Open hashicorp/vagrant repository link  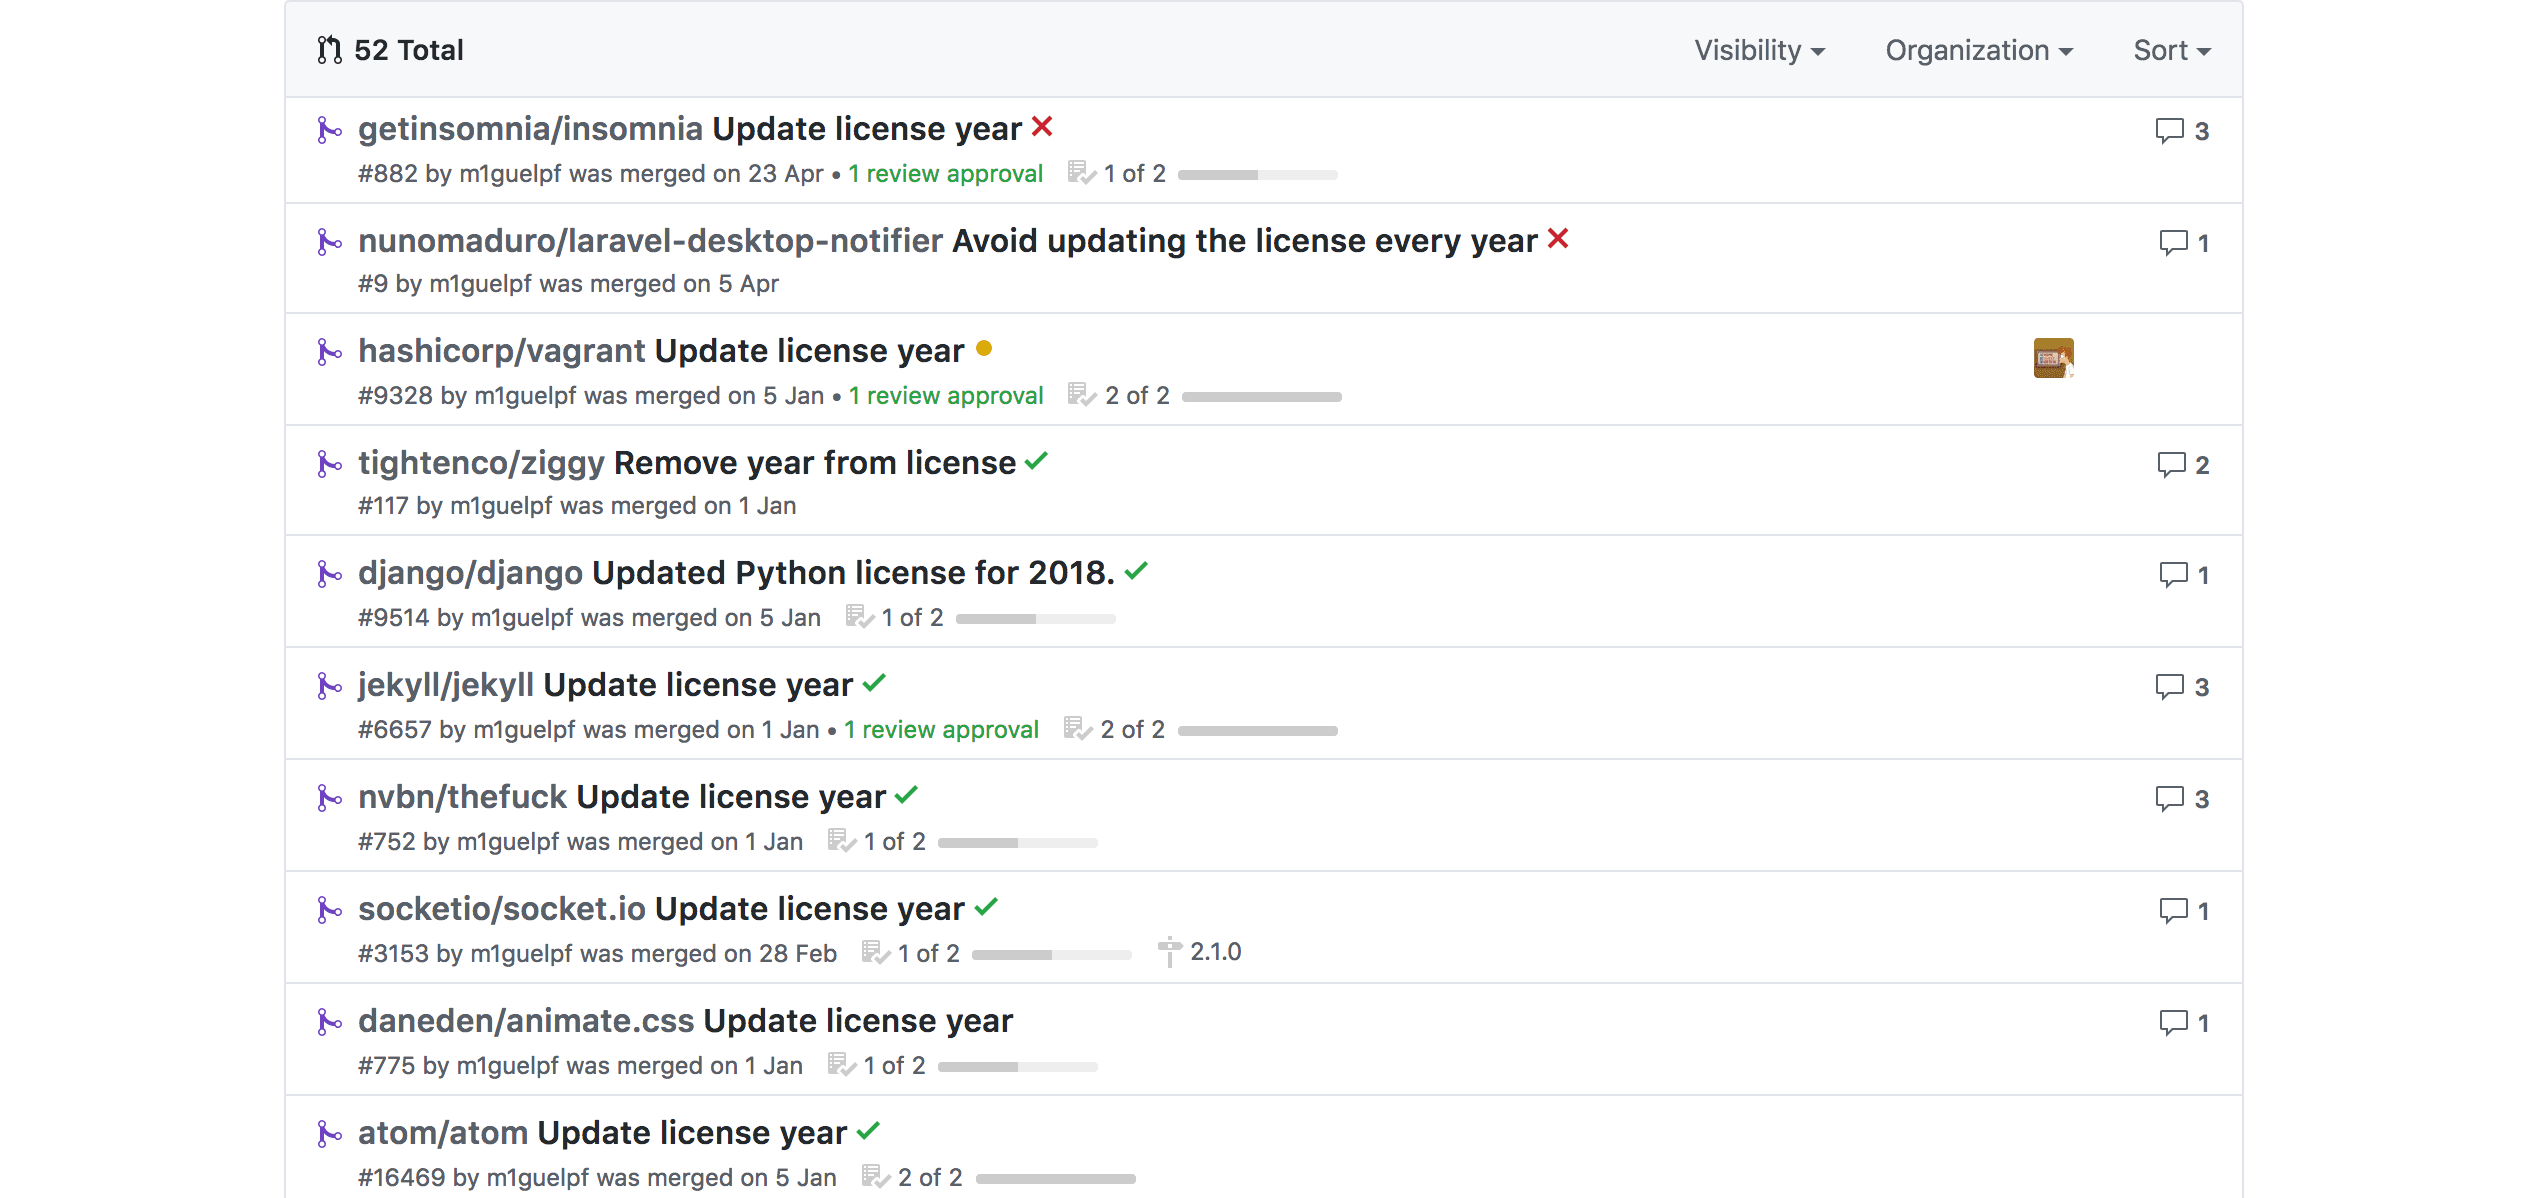(x=502, y=351)
